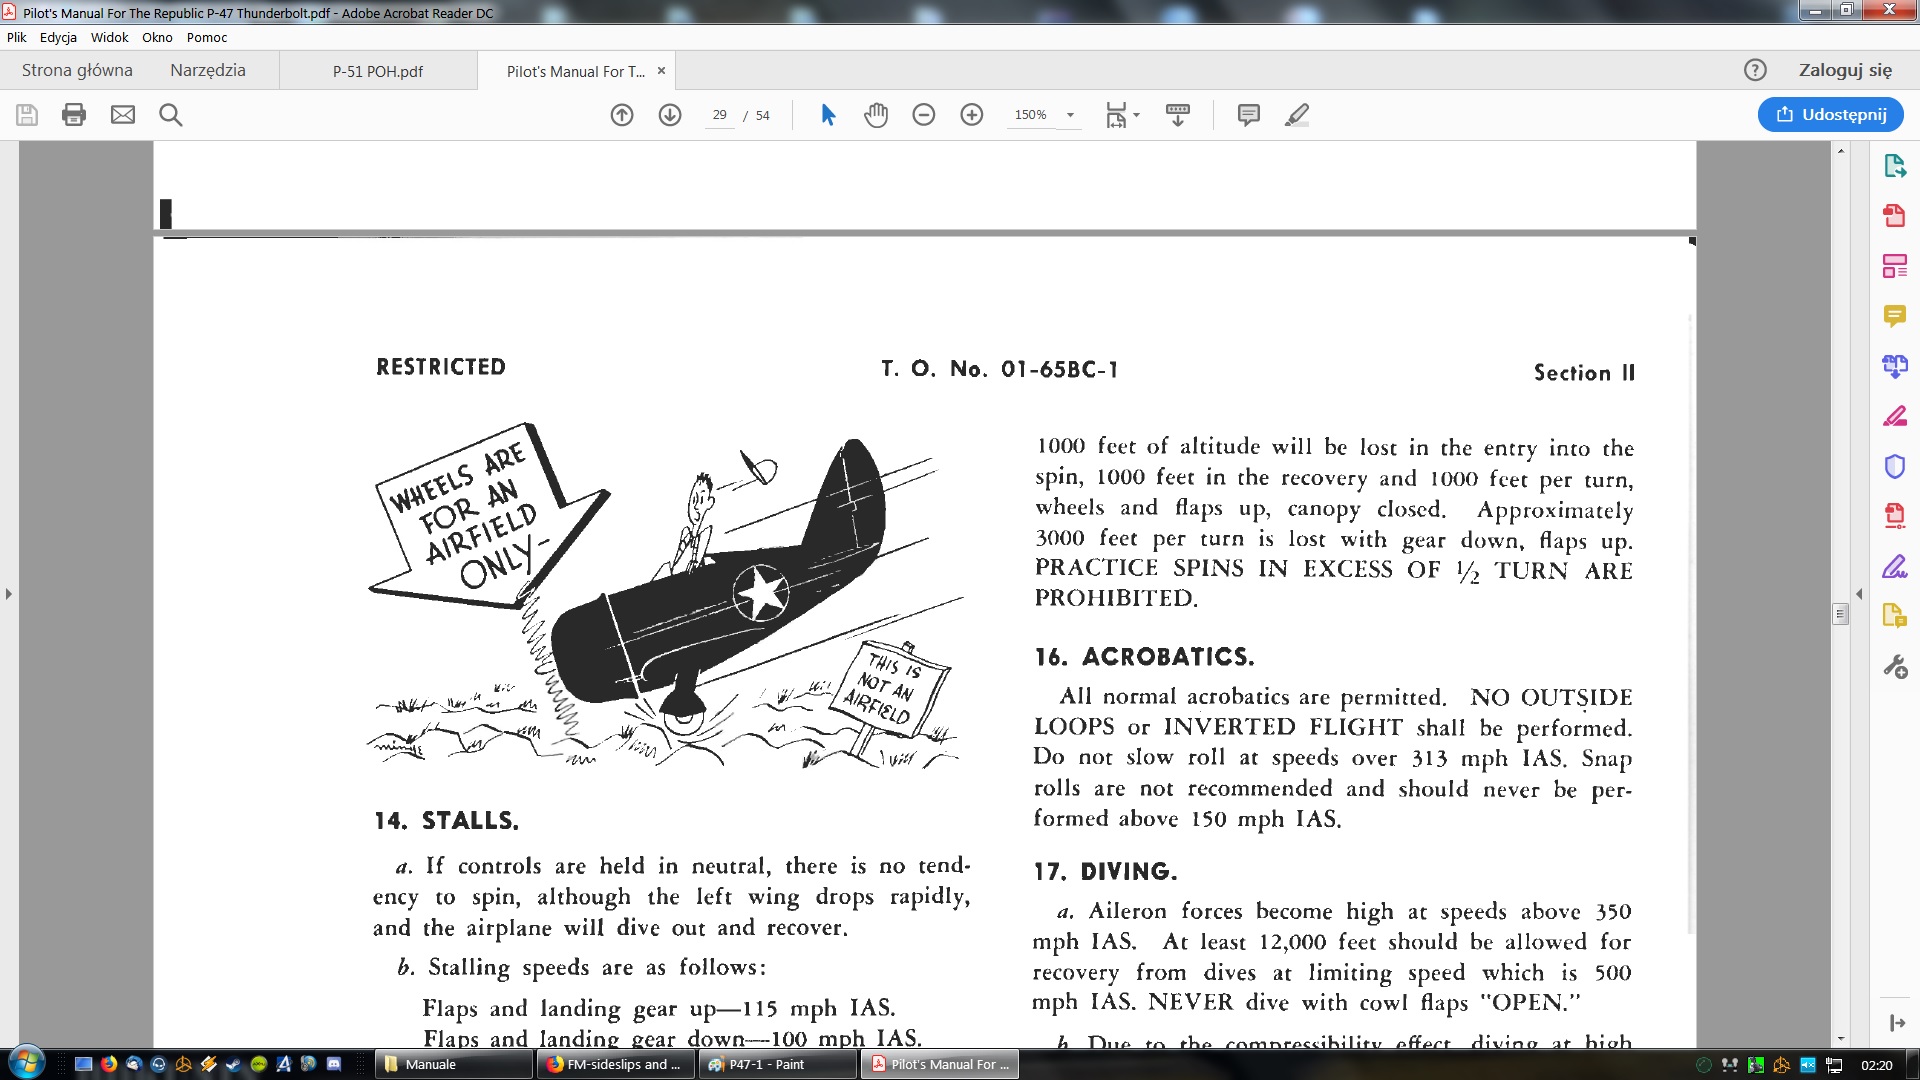Open the Pomoc menu
This screenshot has height=1080, width=1920.
(207, 37)
